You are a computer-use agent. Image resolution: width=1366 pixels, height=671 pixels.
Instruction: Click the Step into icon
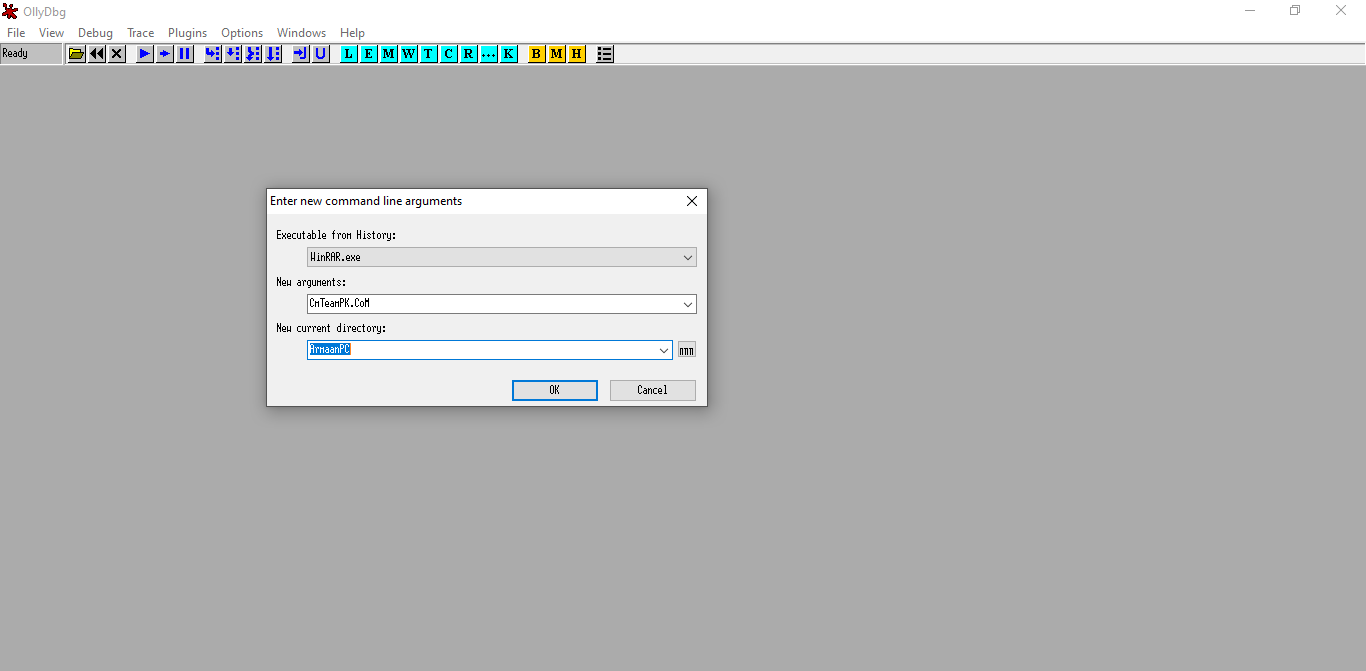213,54
